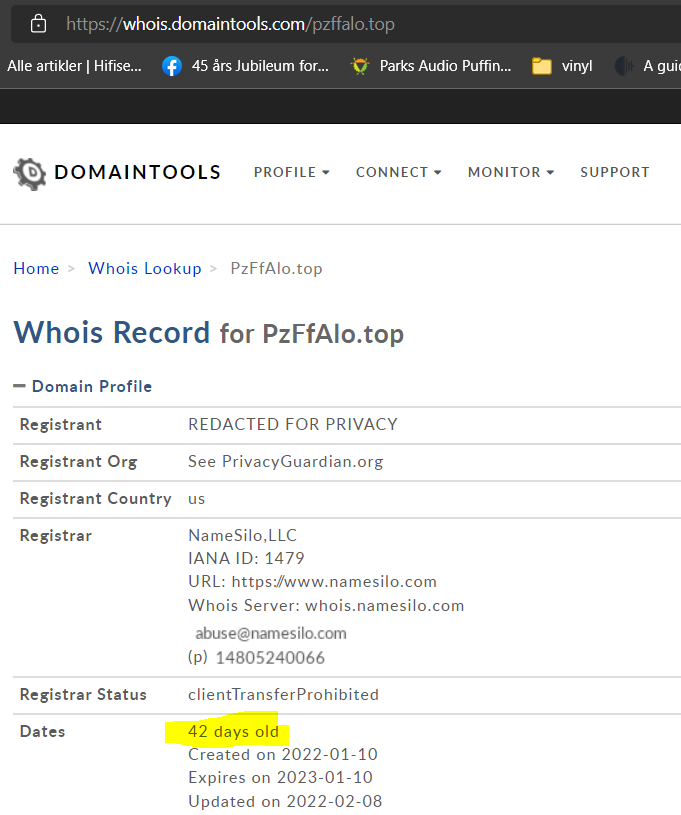
Task: Click the DOMAINTOOLS brand name
Action: point(138,172)
